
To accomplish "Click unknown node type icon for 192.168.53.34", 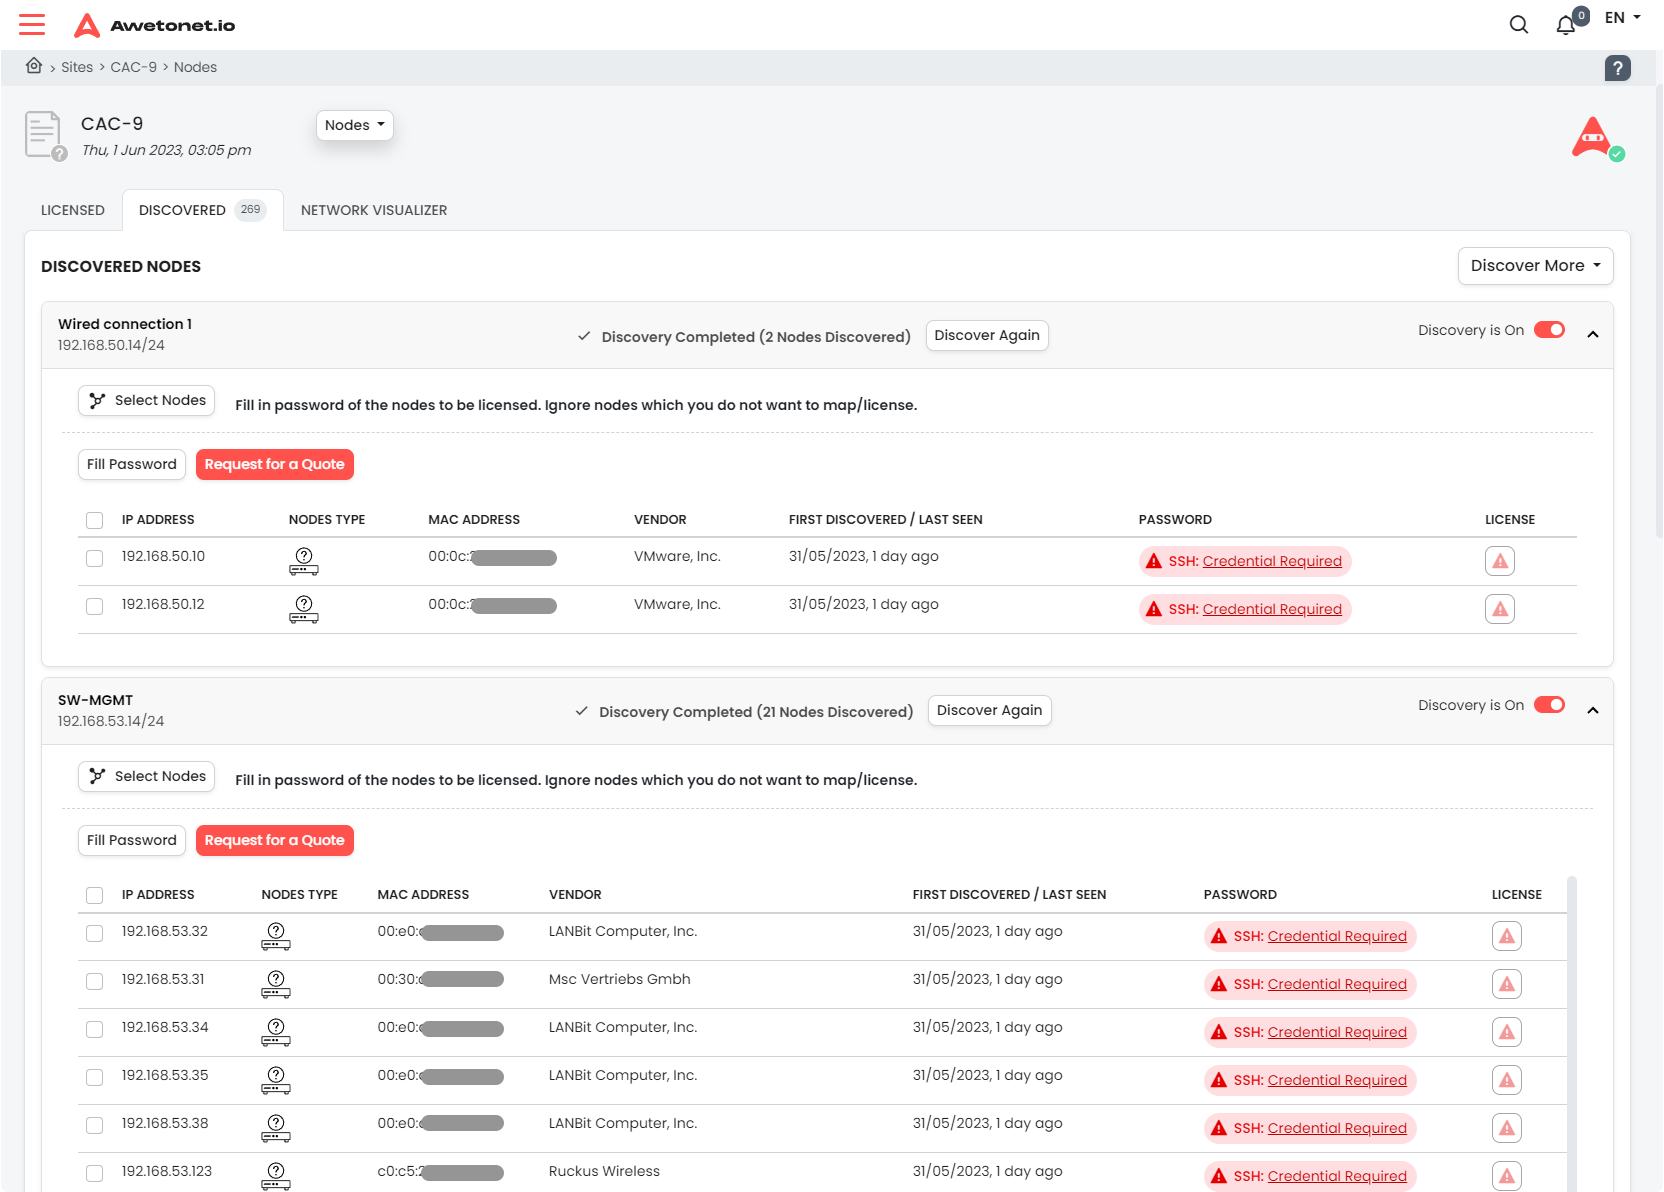I will click(x=276, y=1032).
